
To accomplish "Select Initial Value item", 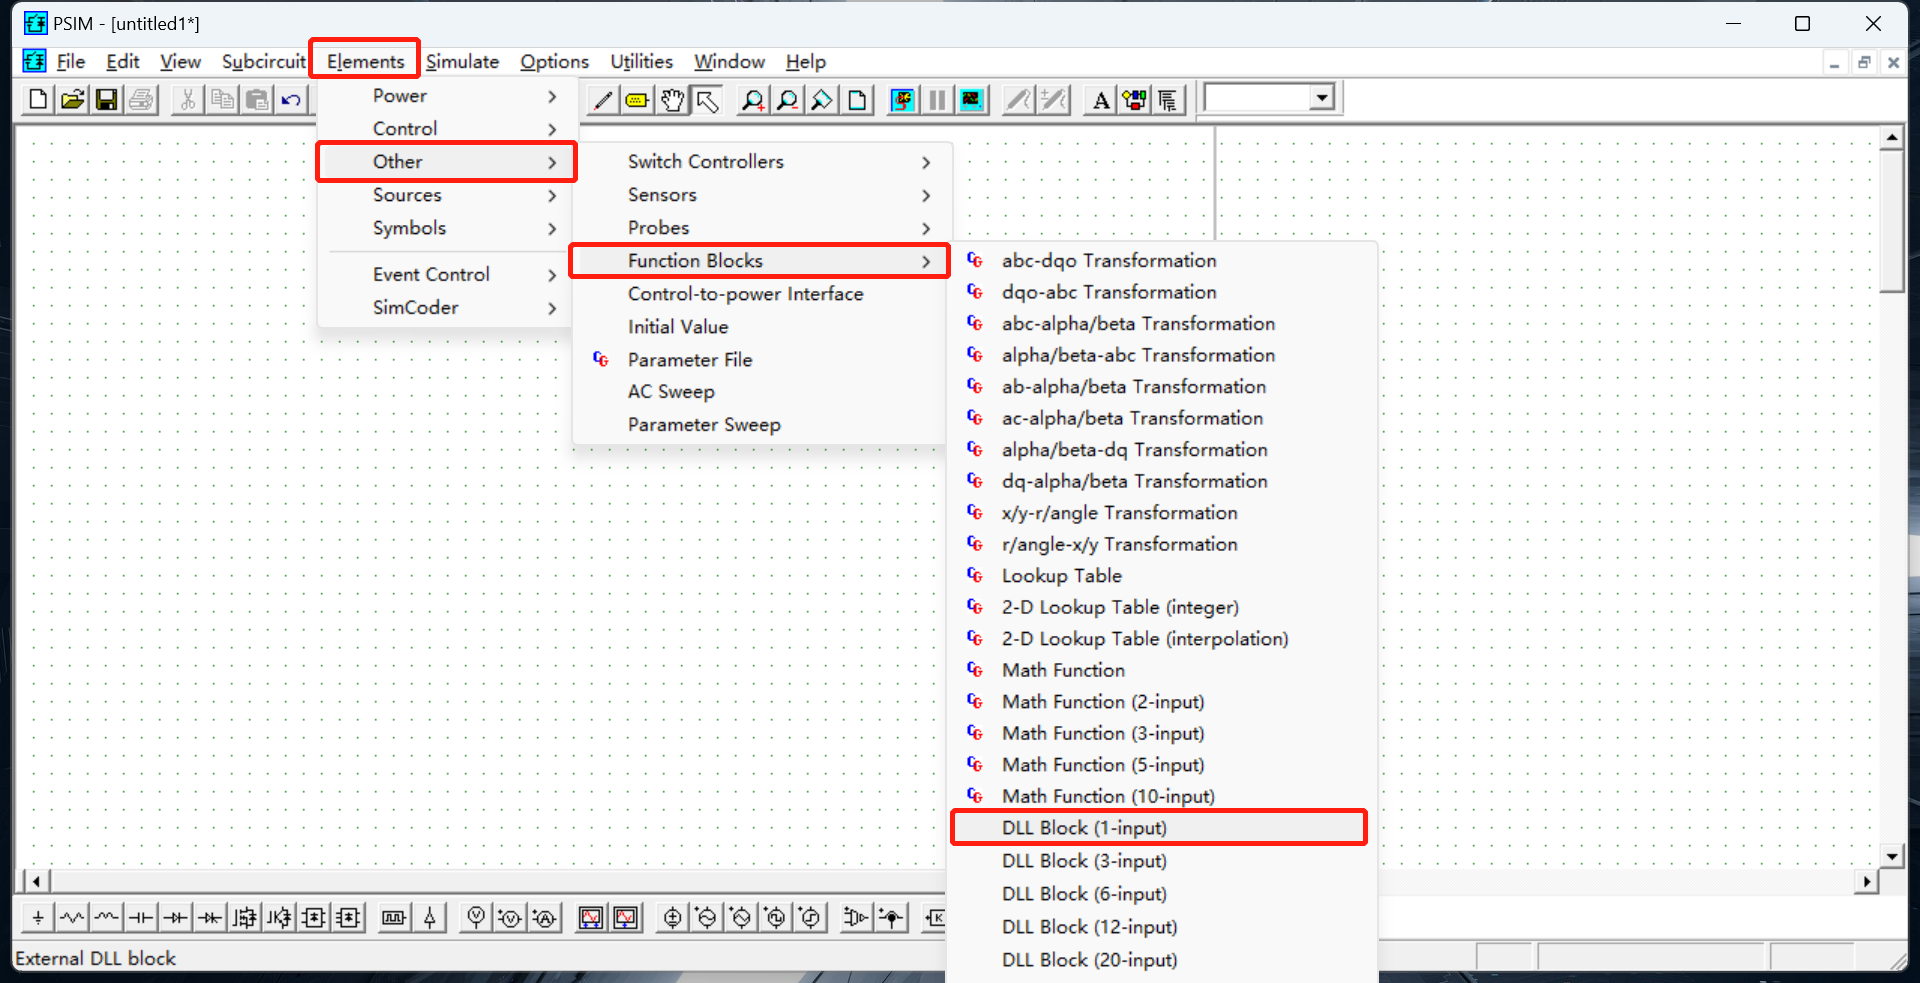I will coord(760,327).
